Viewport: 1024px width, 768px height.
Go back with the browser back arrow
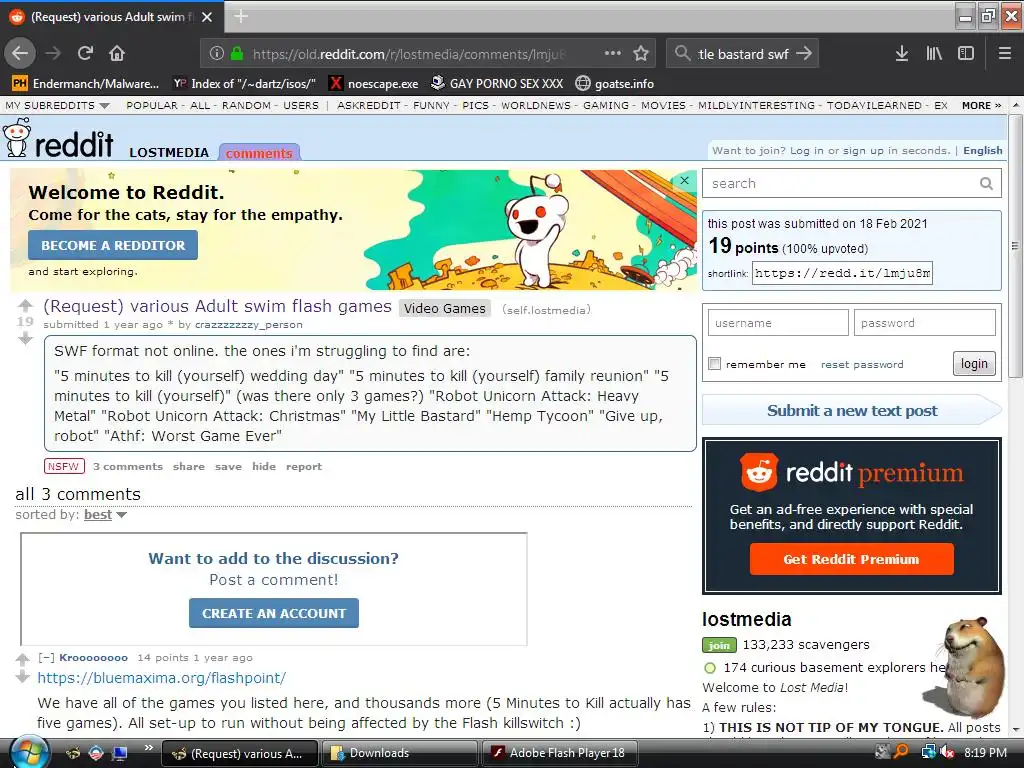[x=20, y=54]
